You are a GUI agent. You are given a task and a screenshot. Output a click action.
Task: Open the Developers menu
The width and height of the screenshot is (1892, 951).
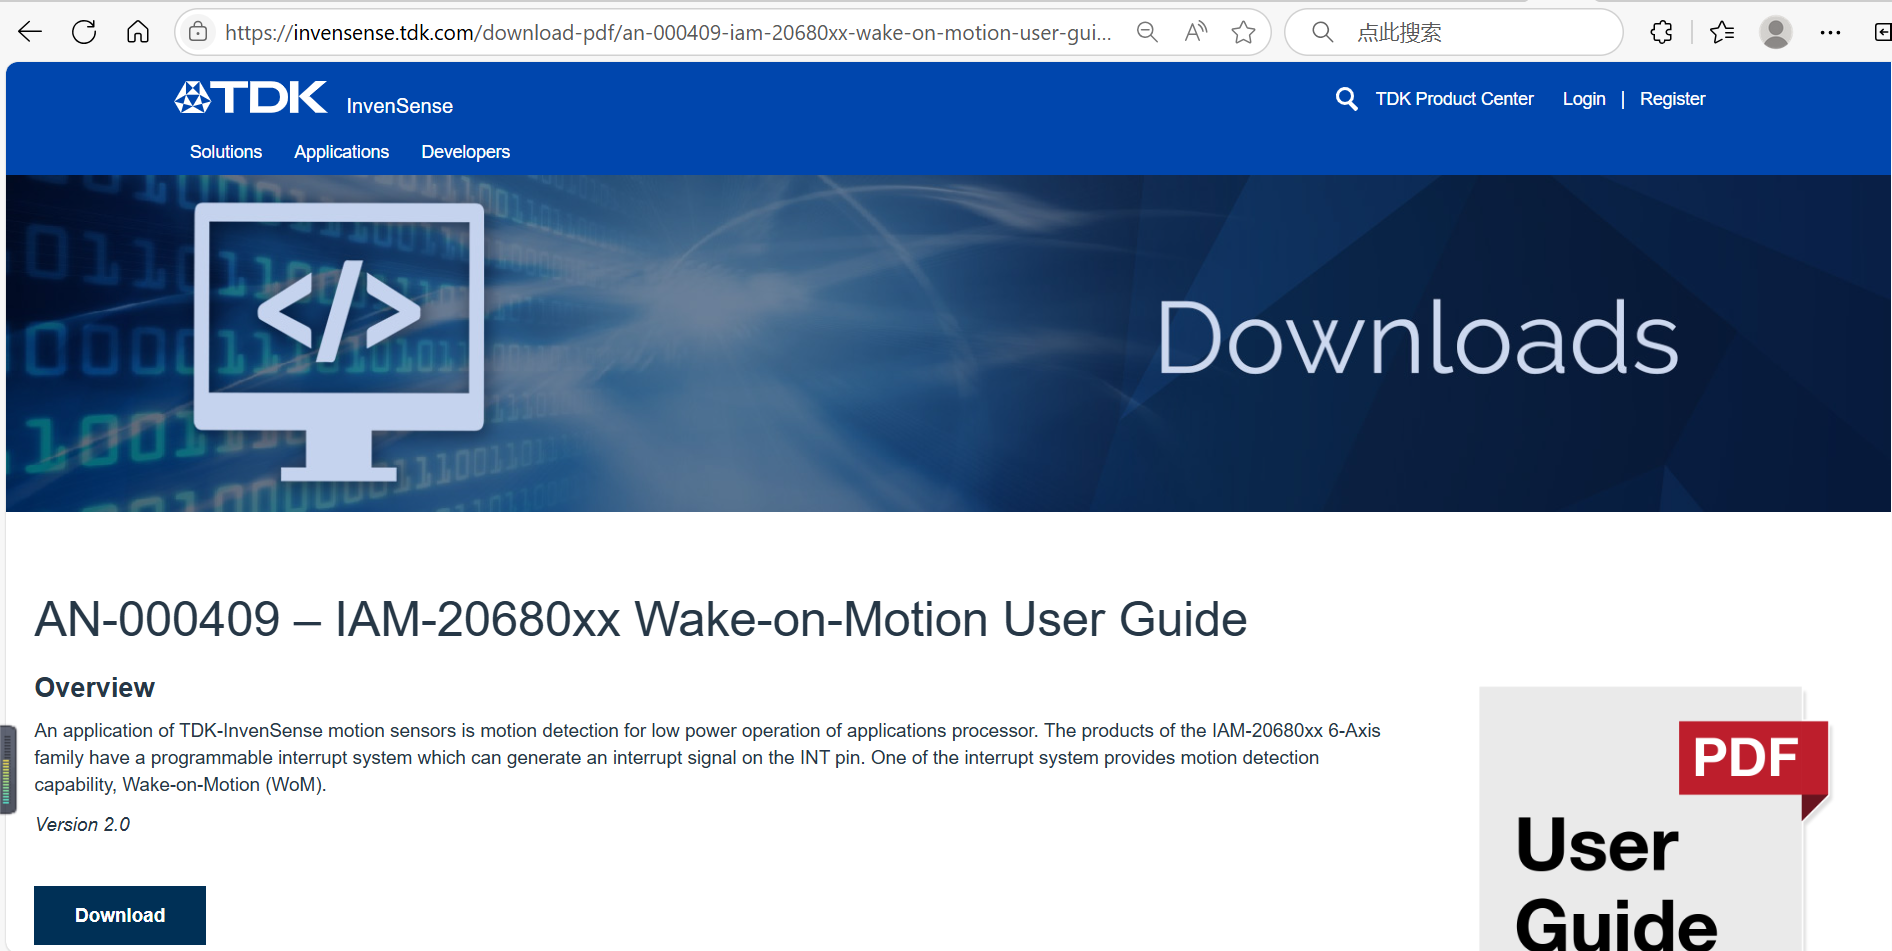tap(465, 152)
